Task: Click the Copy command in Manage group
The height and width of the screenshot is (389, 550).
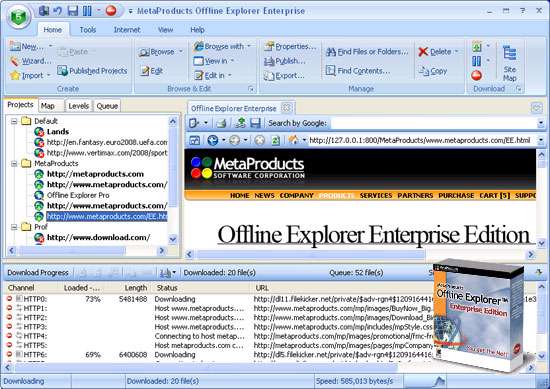Action: point(432,71)
